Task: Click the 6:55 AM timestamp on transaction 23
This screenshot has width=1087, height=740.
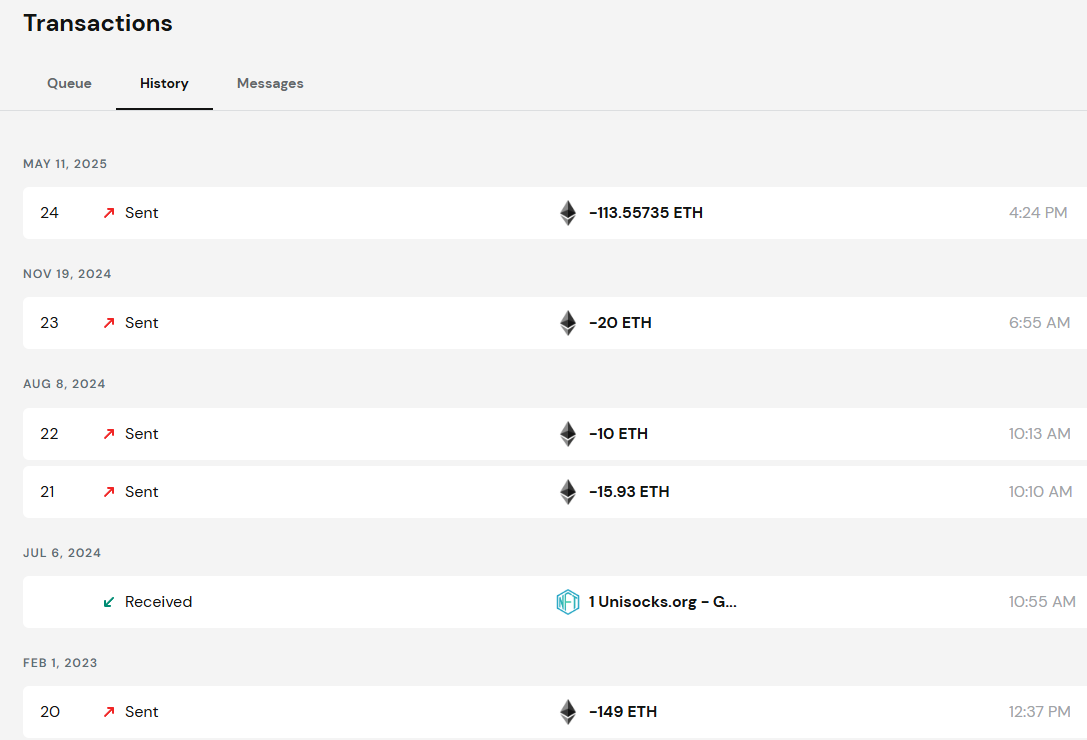Action: pos(1039,323)
